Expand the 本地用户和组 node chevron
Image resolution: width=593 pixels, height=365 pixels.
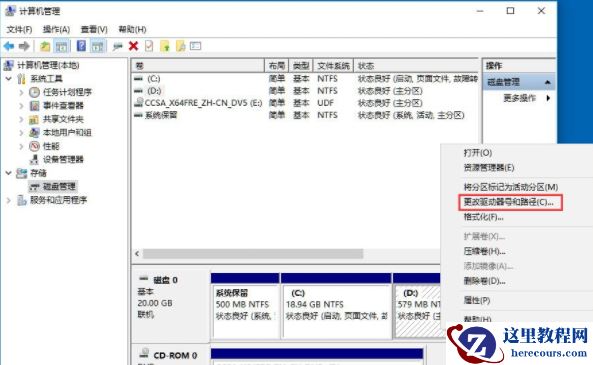coord(21,133)
